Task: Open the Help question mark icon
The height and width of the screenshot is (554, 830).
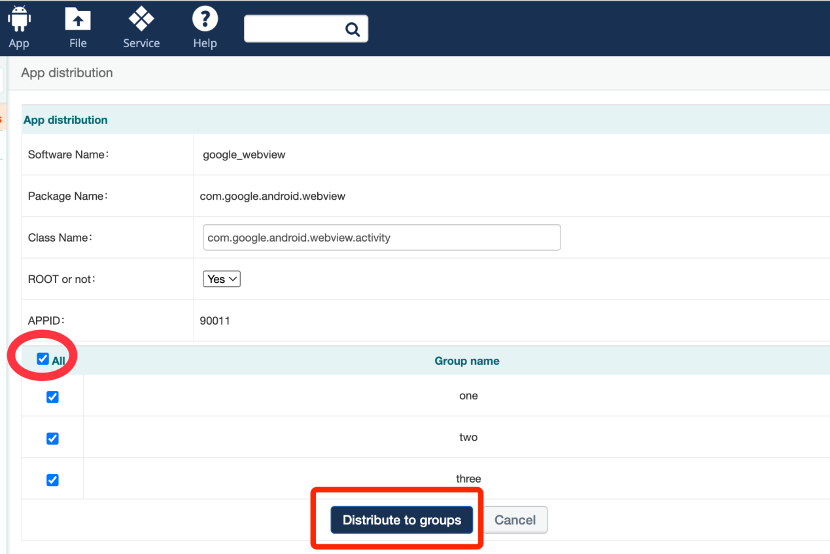Action: 205,19
